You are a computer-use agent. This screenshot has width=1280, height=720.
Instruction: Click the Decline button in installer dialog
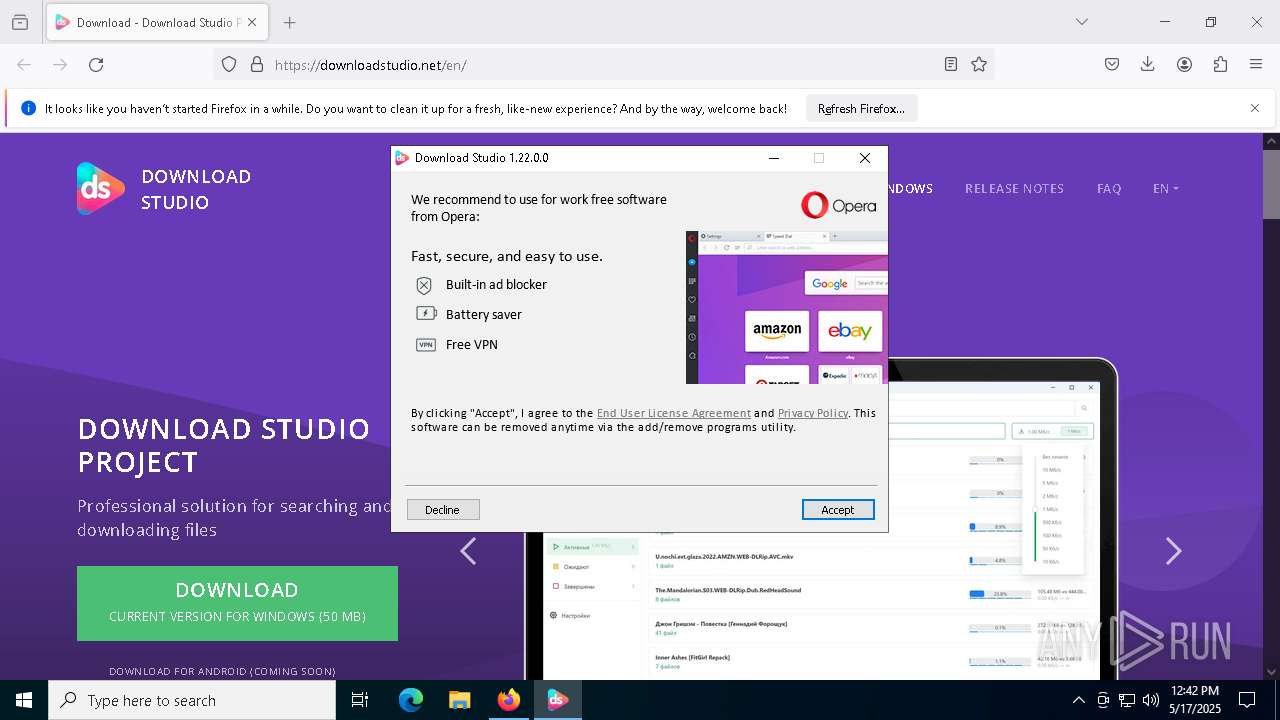pos(443,510)
